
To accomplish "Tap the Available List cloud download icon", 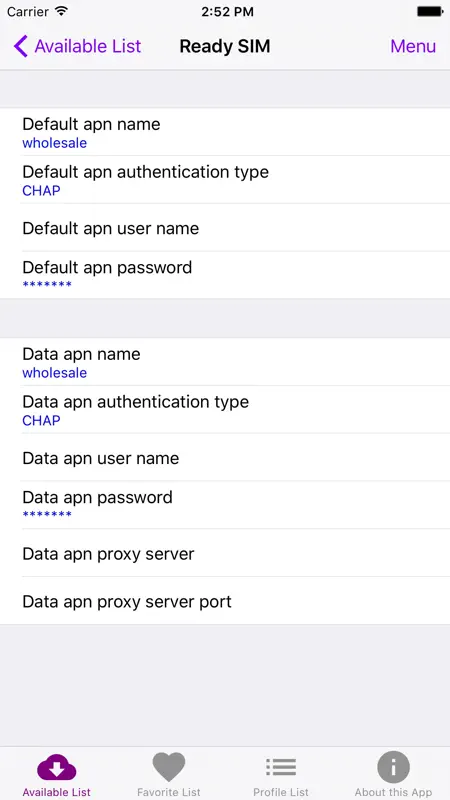I will coord(57,767).
